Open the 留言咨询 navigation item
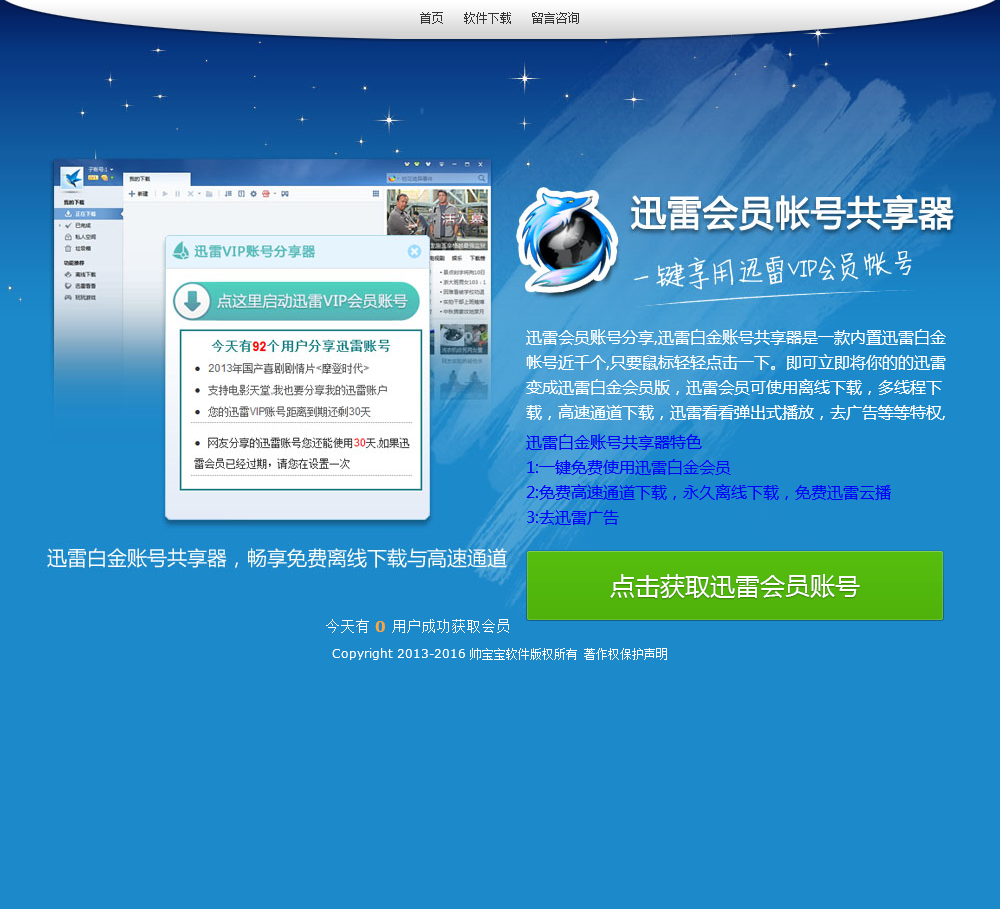Image resolution: width=1000 pixels, height=909 pixels. pyautogui.click(x=555, y=18)
